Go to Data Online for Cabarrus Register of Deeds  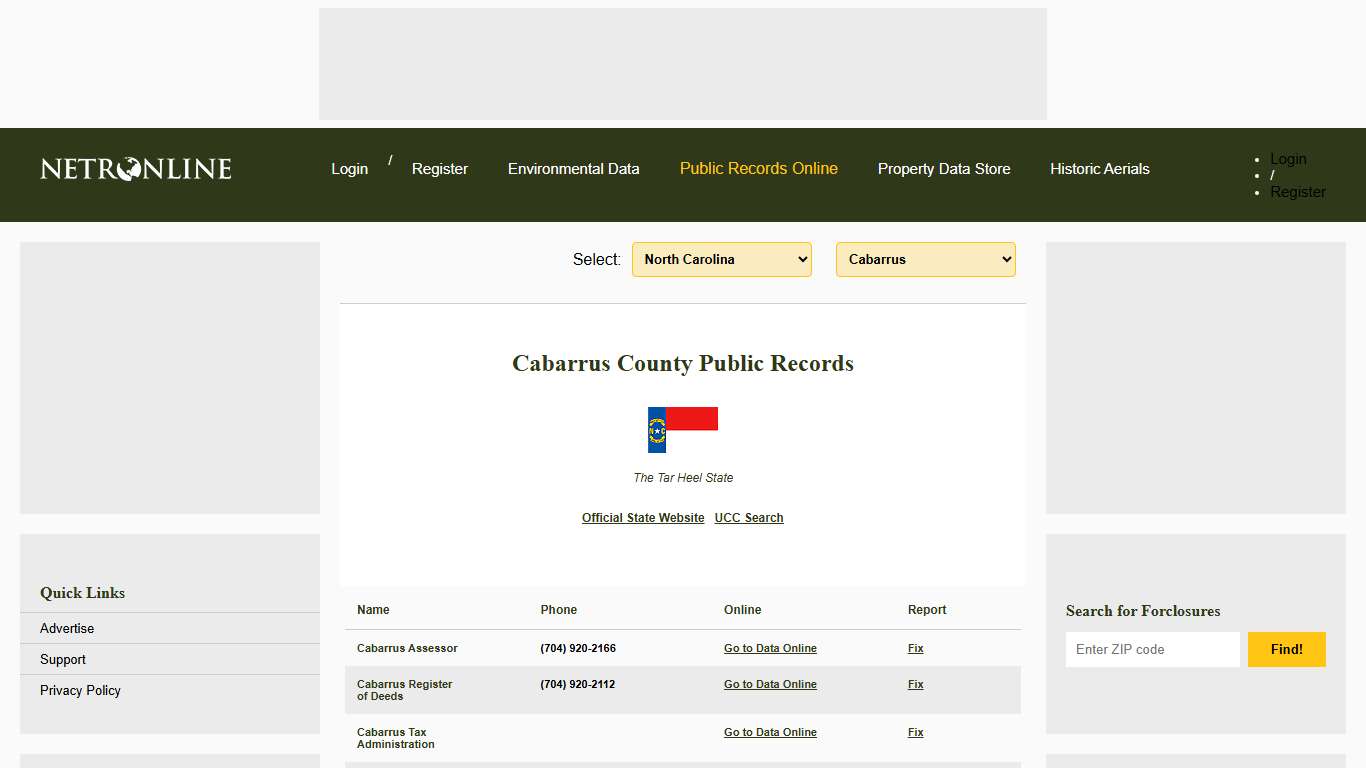(770, 684)
